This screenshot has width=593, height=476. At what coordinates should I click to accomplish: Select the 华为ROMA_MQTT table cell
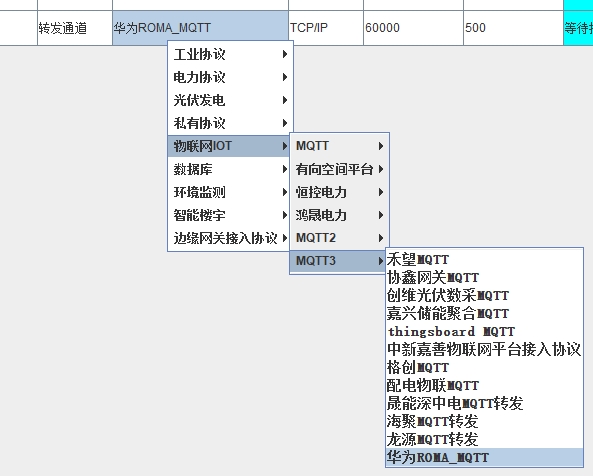coord(200,28)
